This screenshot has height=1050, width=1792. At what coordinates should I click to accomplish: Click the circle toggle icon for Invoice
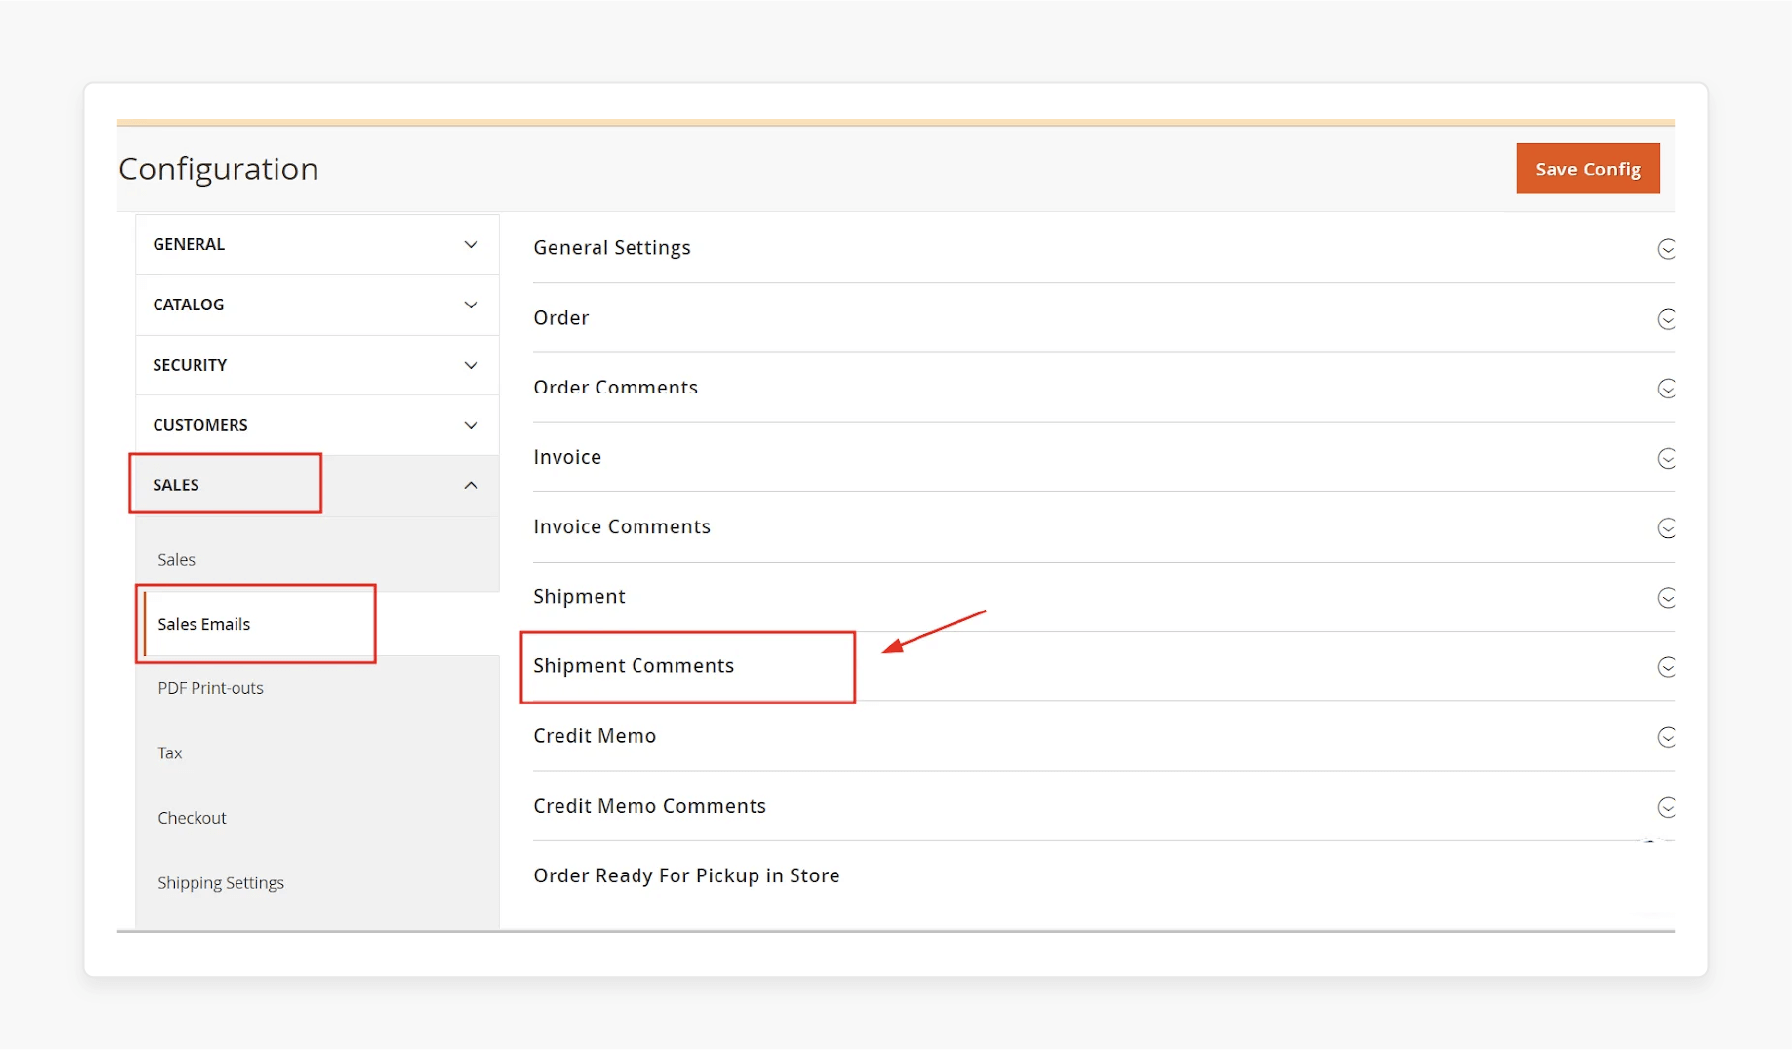click(1666, 458)
